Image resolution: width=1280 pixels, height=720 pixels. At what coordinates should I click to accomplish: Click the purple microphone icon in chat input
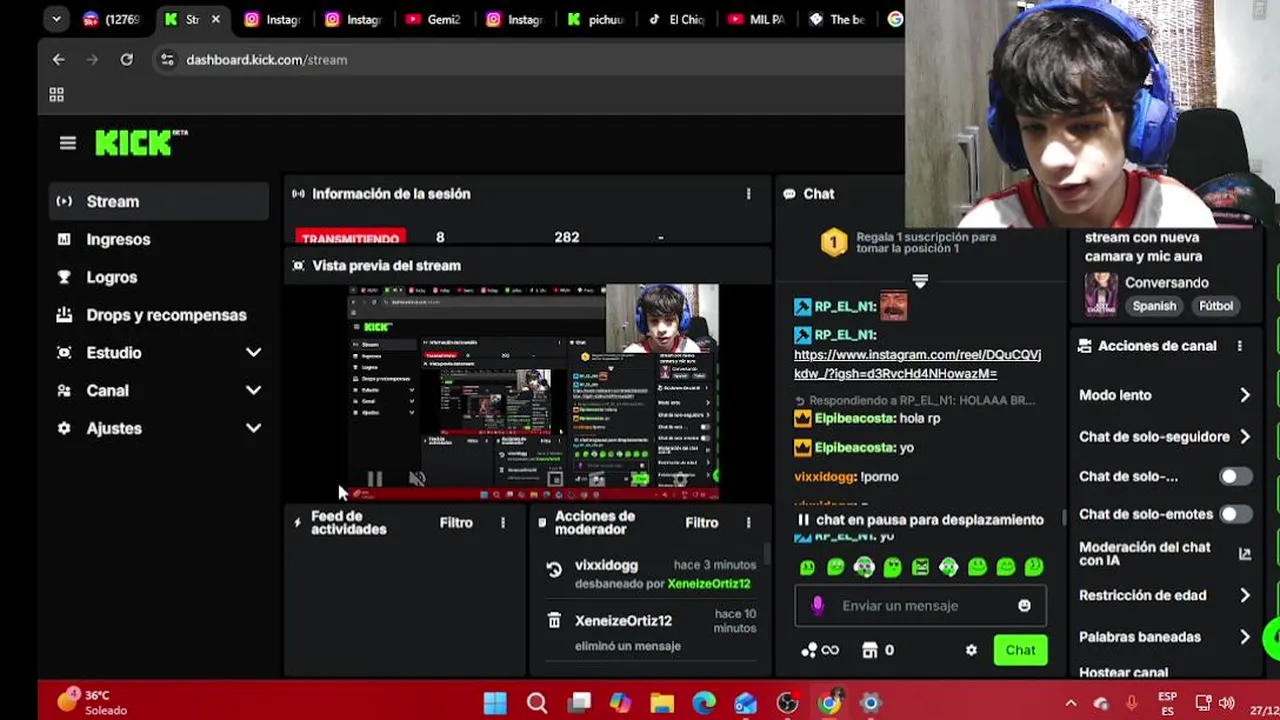[818, 605]
